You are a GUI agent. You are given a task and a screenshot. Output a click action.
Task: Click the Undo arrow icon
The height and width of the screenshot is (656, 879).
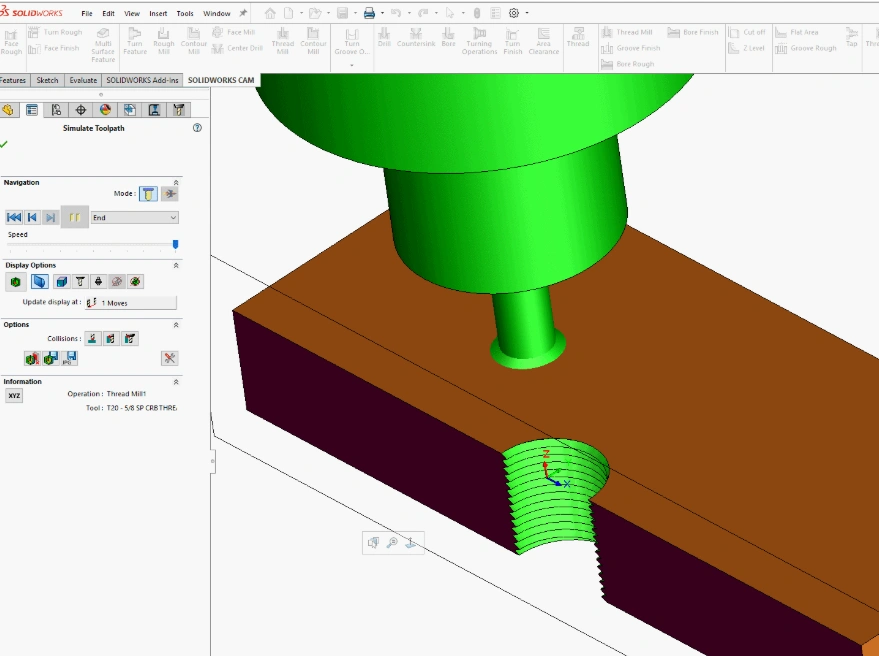click(x=396, y=13)
